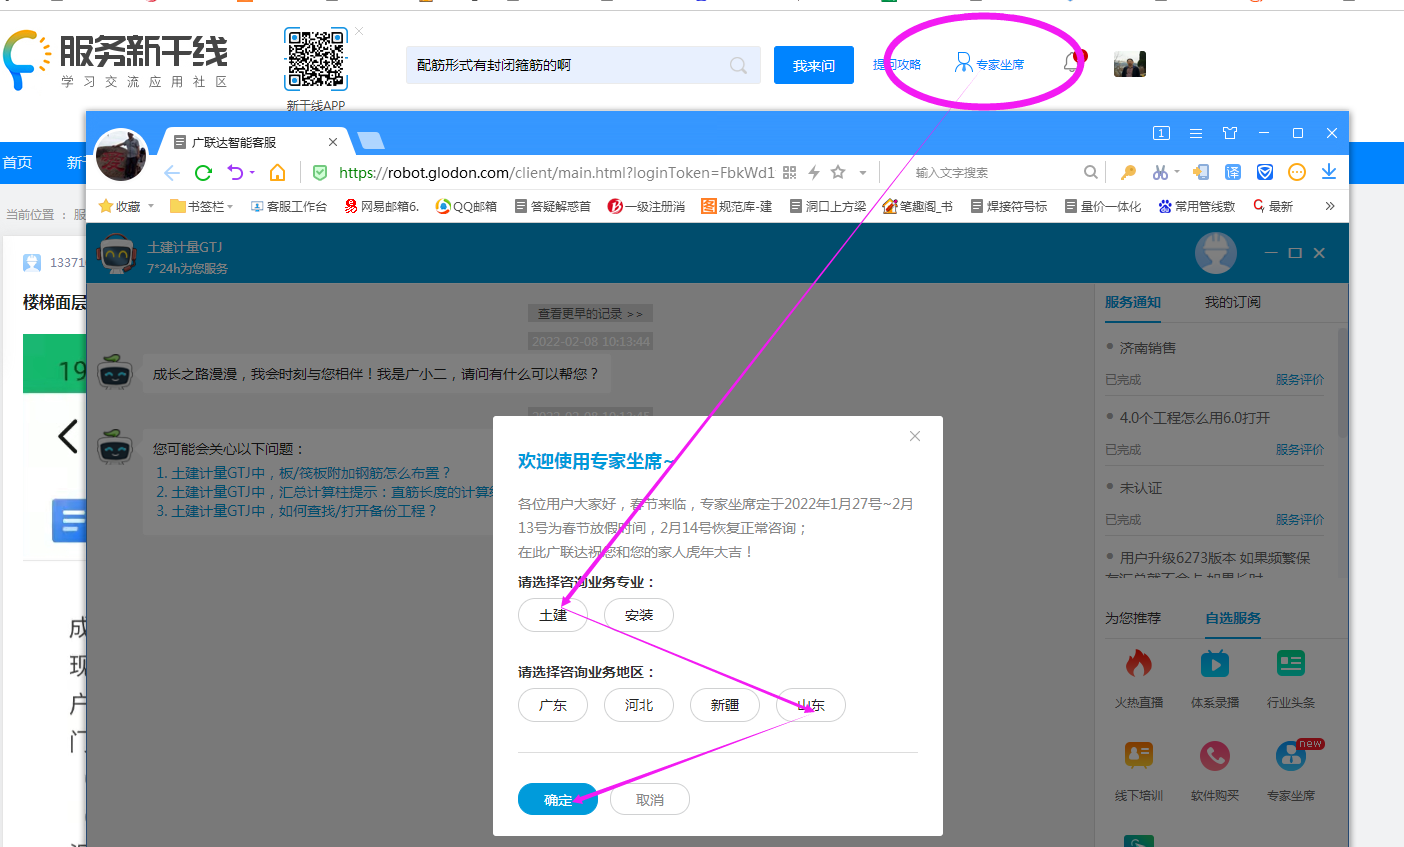Open the key password manager icon
Screen dimensions: 1404x847
(x=1128, y=172)
